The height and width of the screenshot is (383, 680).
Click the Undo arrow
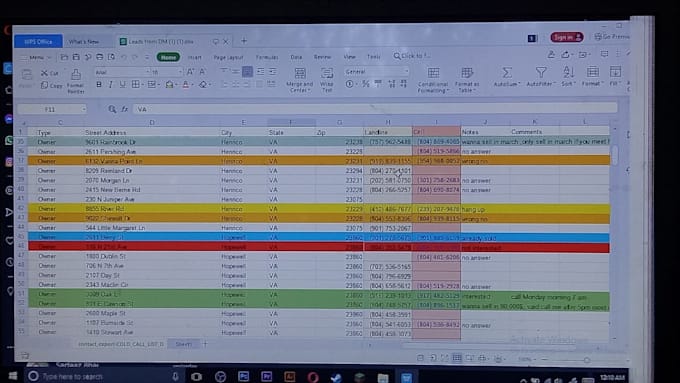tap(124, 57)
